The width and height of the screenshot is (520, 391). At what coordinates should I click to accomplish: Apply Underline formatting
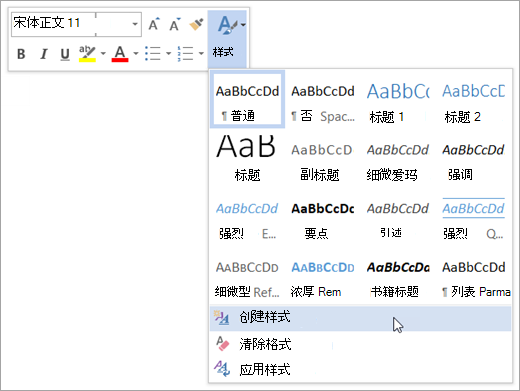(65, 54)
